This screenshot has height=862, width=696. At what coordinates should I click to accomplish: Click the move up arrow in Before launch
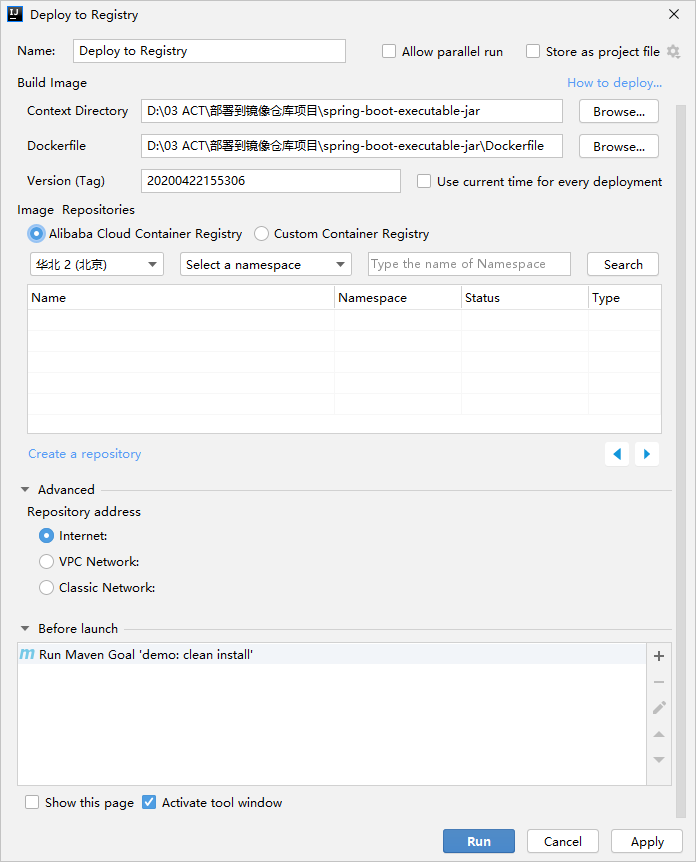(659, 734)
